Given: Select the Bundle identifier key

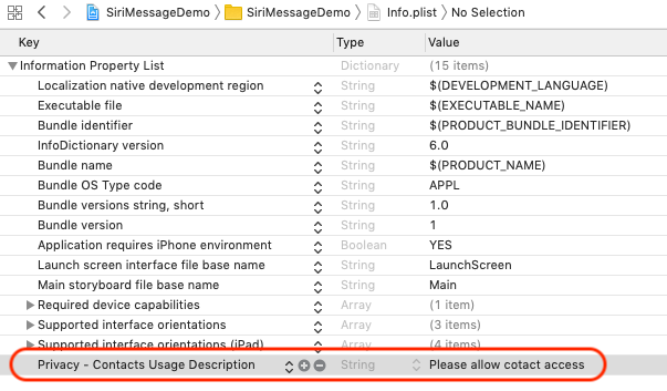Looking at the screenshot, I should [x=85, y=126].
